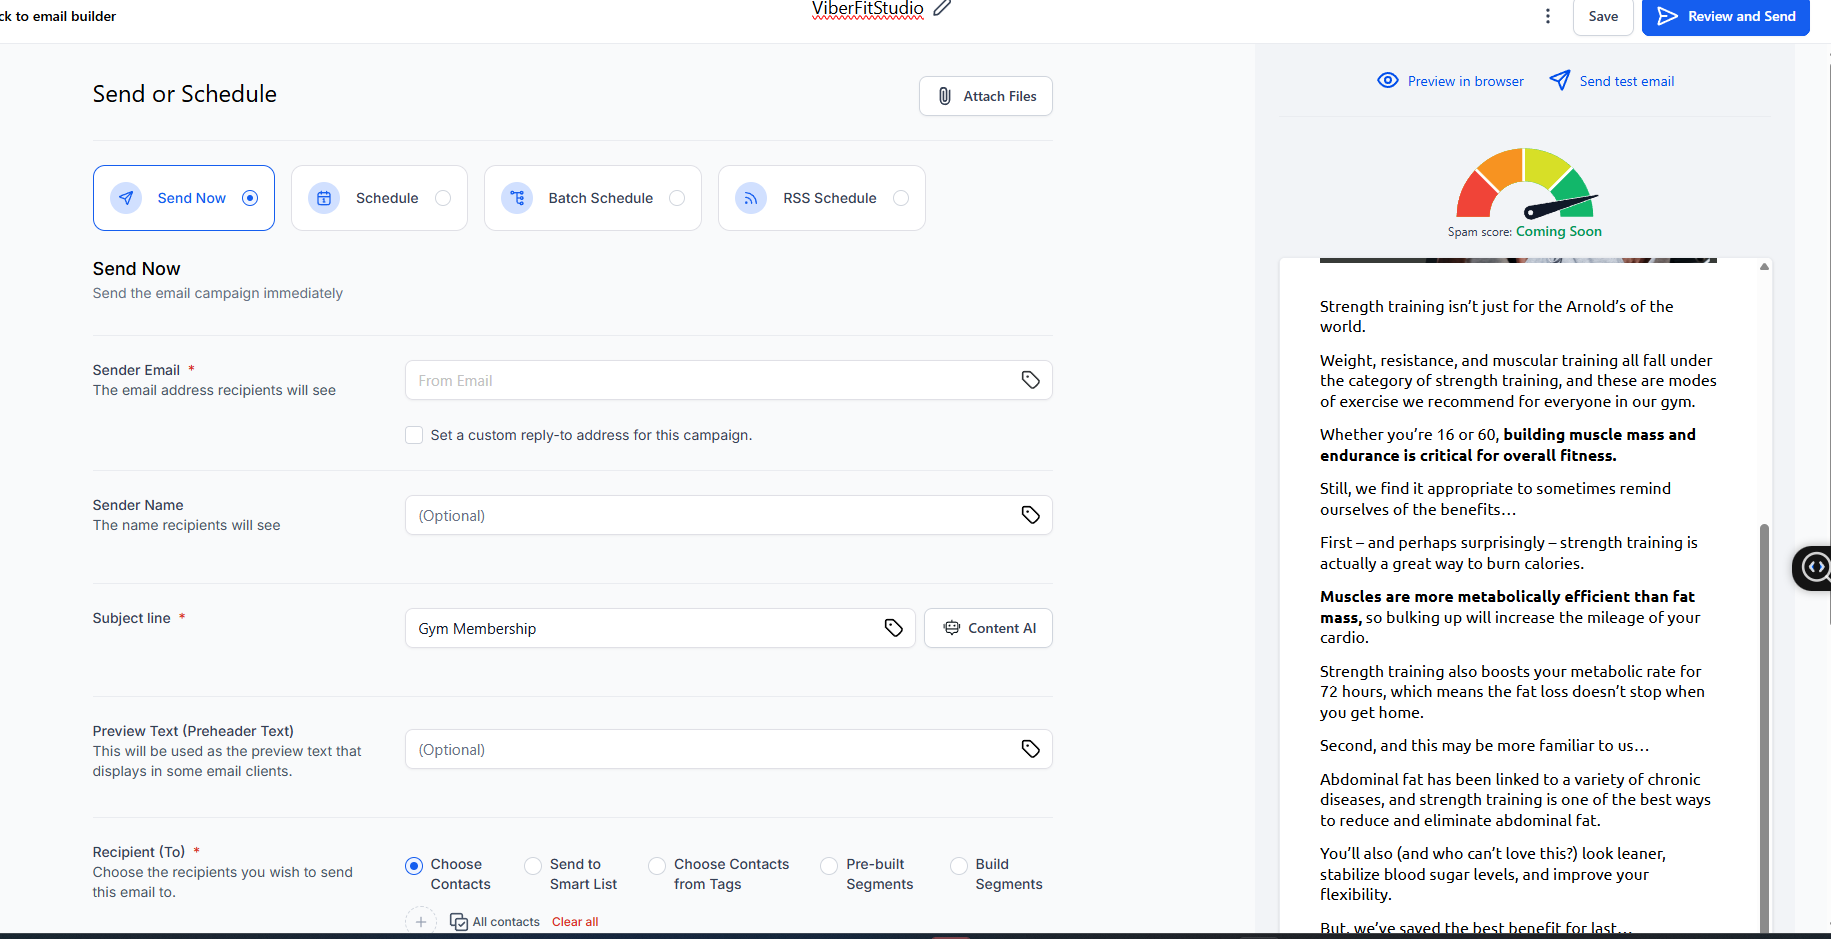Select the Send to Smart List radio button
1831x939 pixels.
pyautogui.click(x=533, y=866)
